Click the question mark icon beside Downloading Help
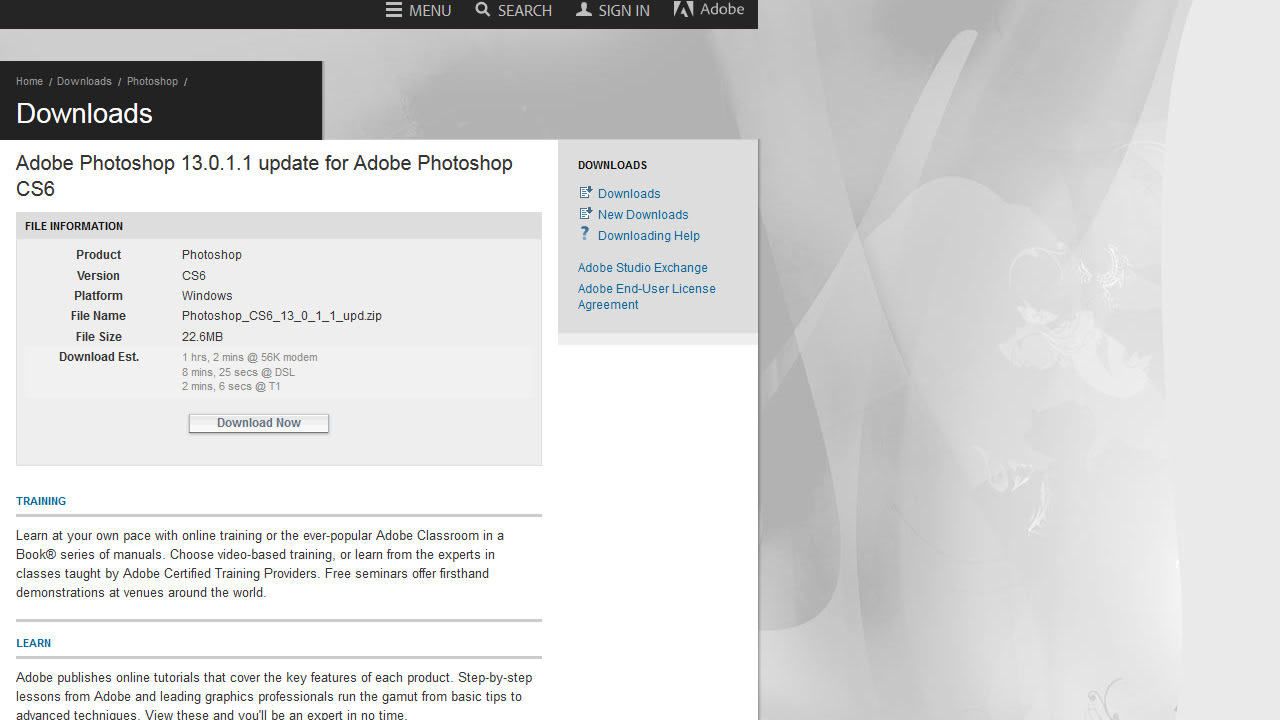The image size is (1280, 720). [585, 234]
